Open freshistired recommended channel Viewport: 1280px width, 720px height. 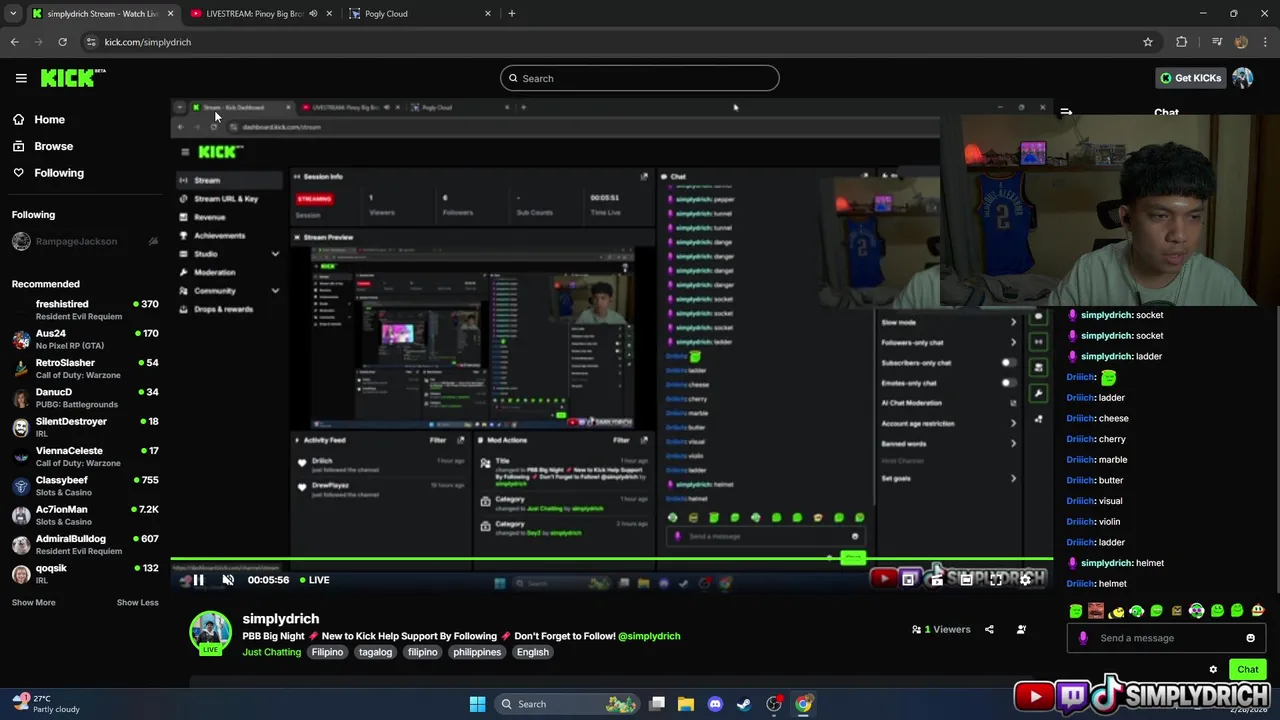(x=85, y=310)
